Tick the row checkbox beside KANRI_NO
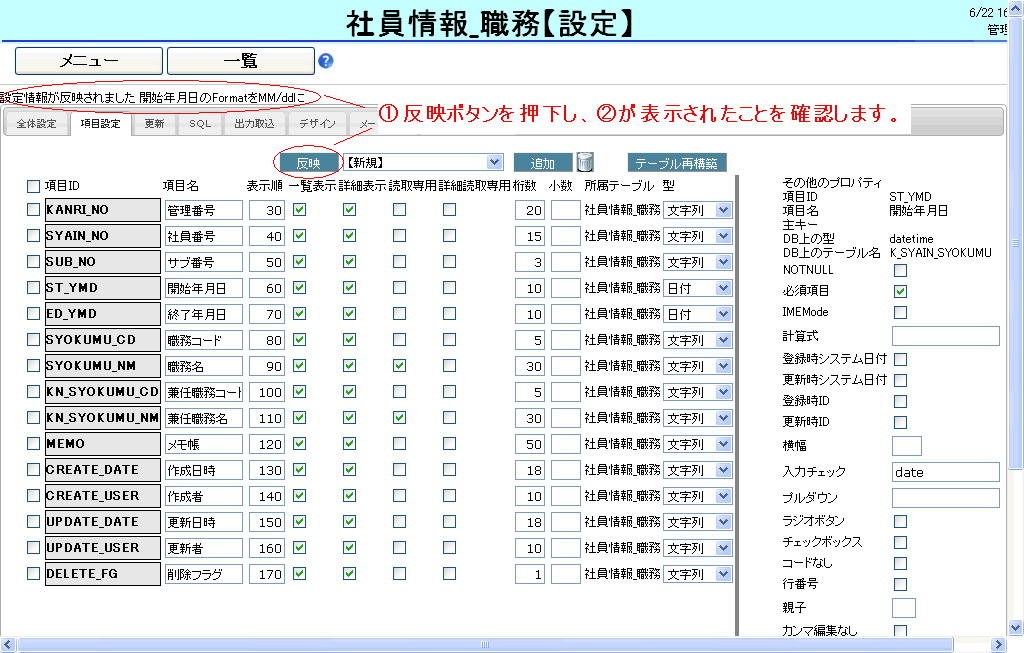 click(x=33, y=210)
